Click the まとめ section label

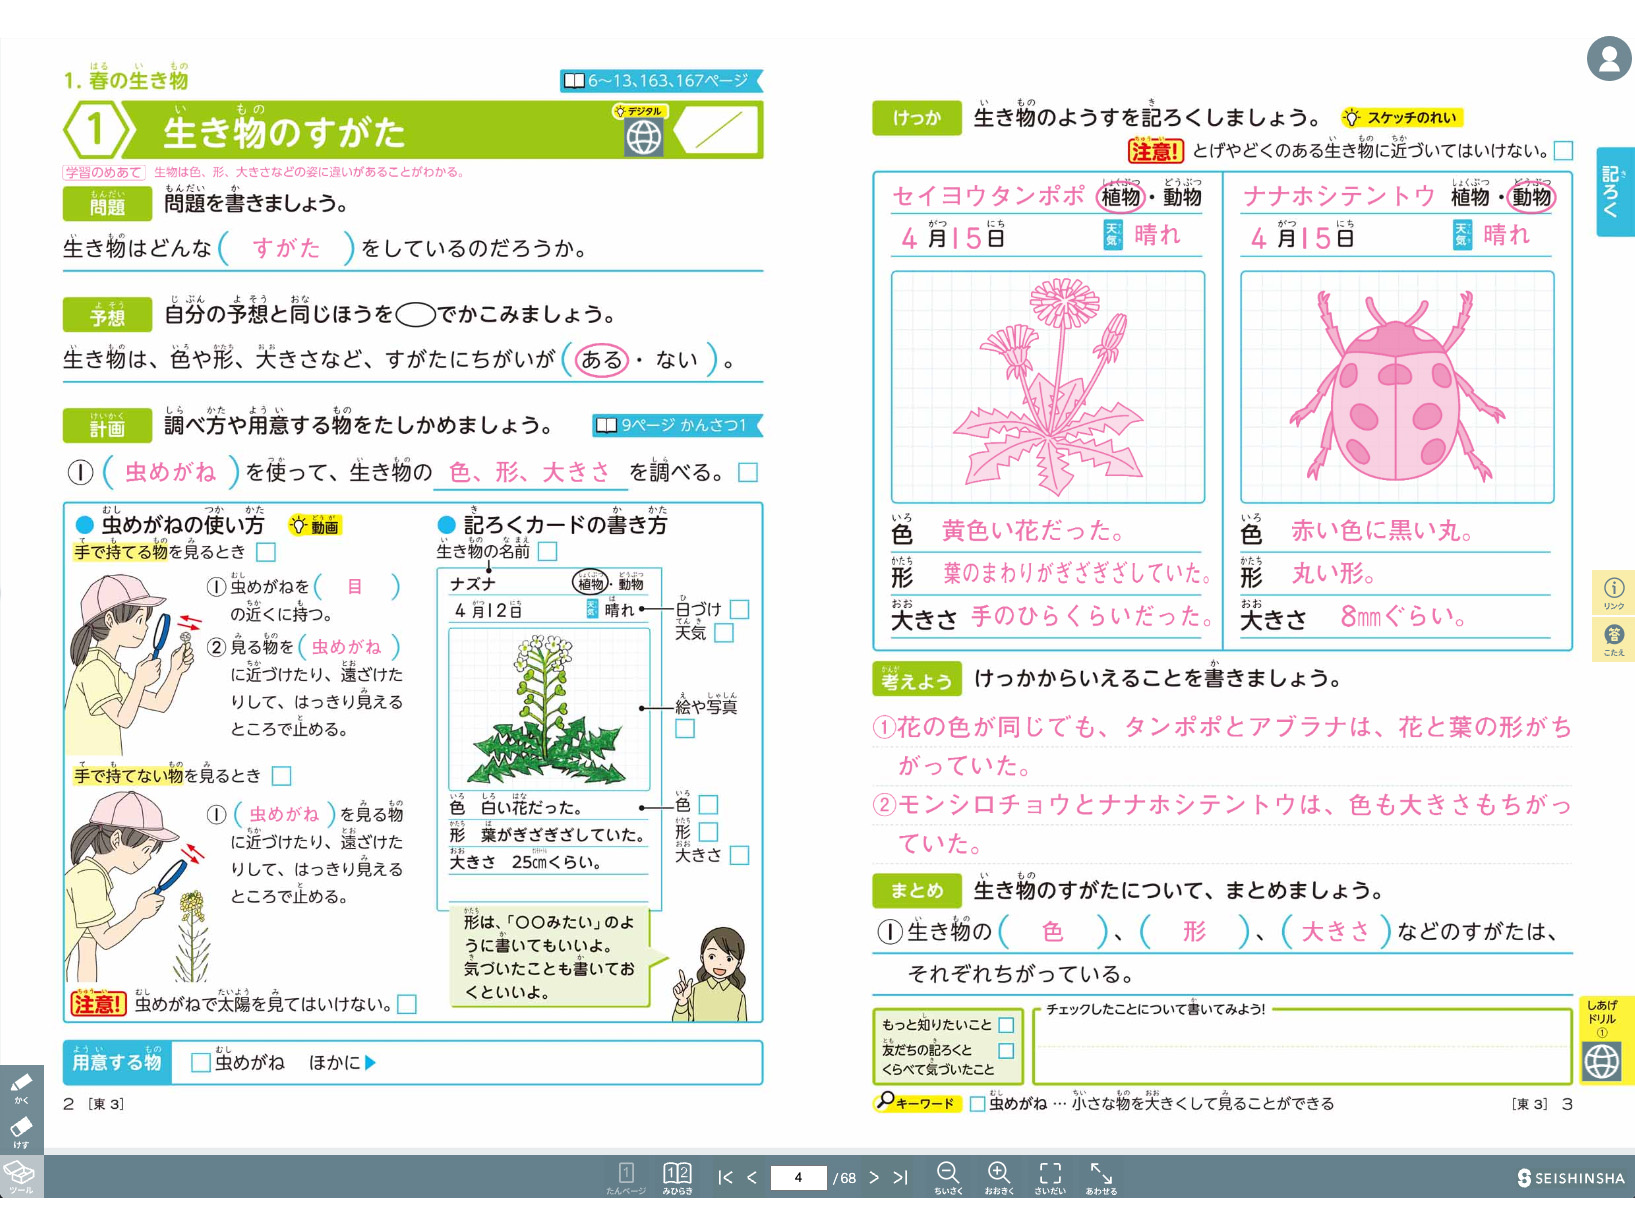(x=917, y=890)
